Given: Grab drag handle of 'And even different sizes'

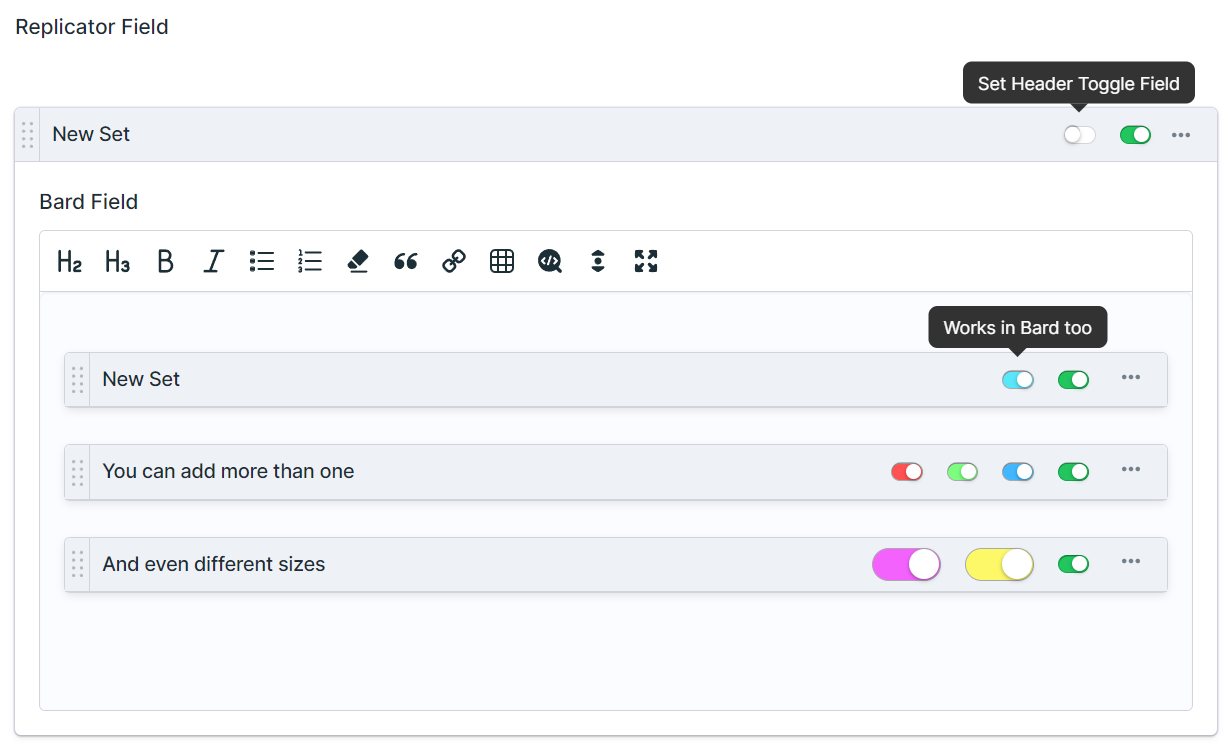Looking at the screenshot, I should coord(77,564).
